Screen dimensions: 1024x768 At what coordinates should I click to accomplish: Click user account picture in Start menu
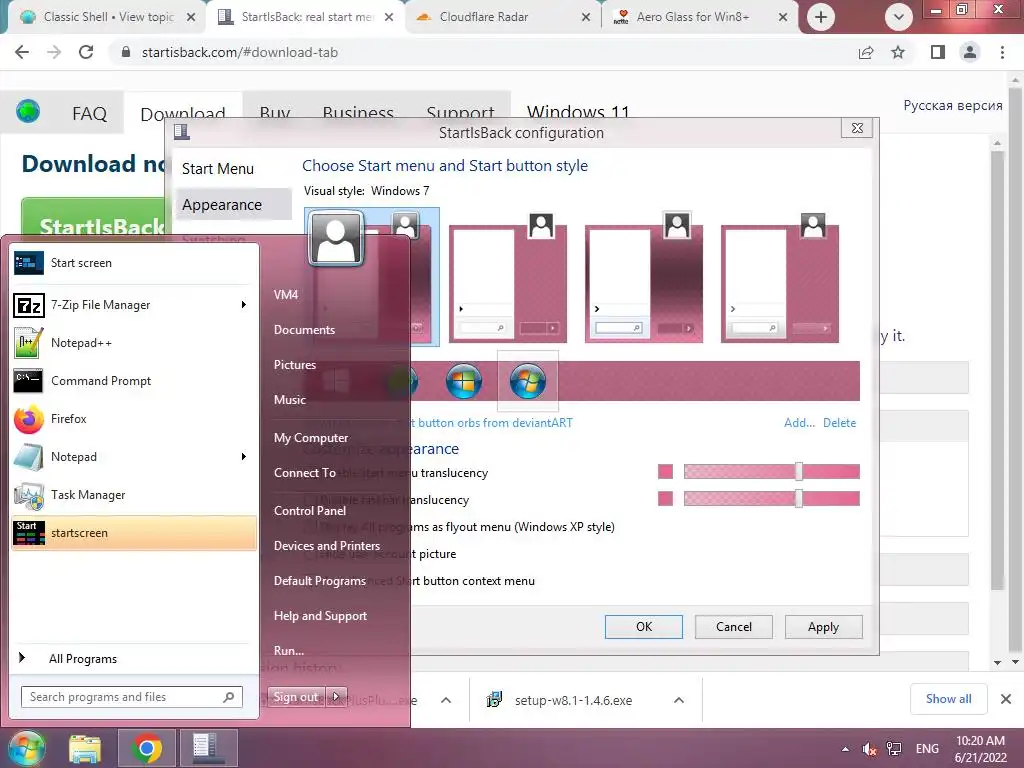pos(336,238)
